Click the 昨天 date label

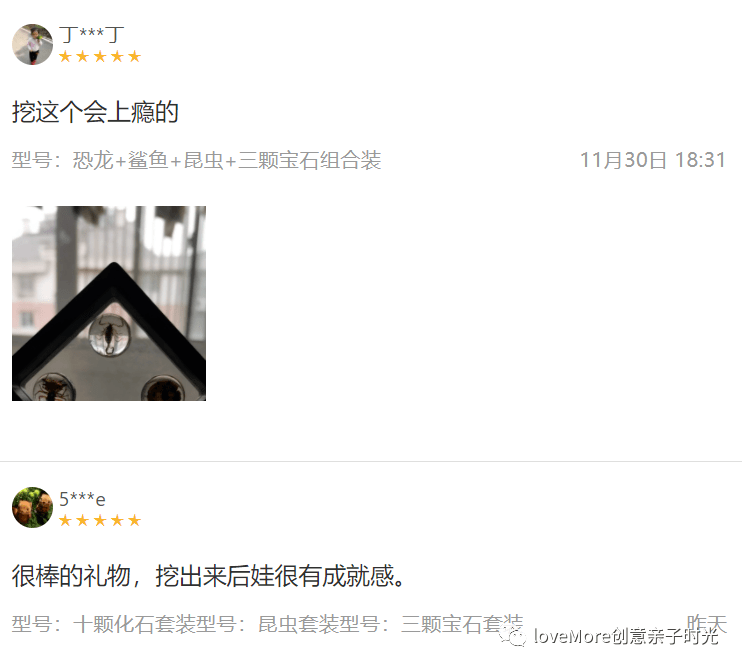click(x=707, y=623)
